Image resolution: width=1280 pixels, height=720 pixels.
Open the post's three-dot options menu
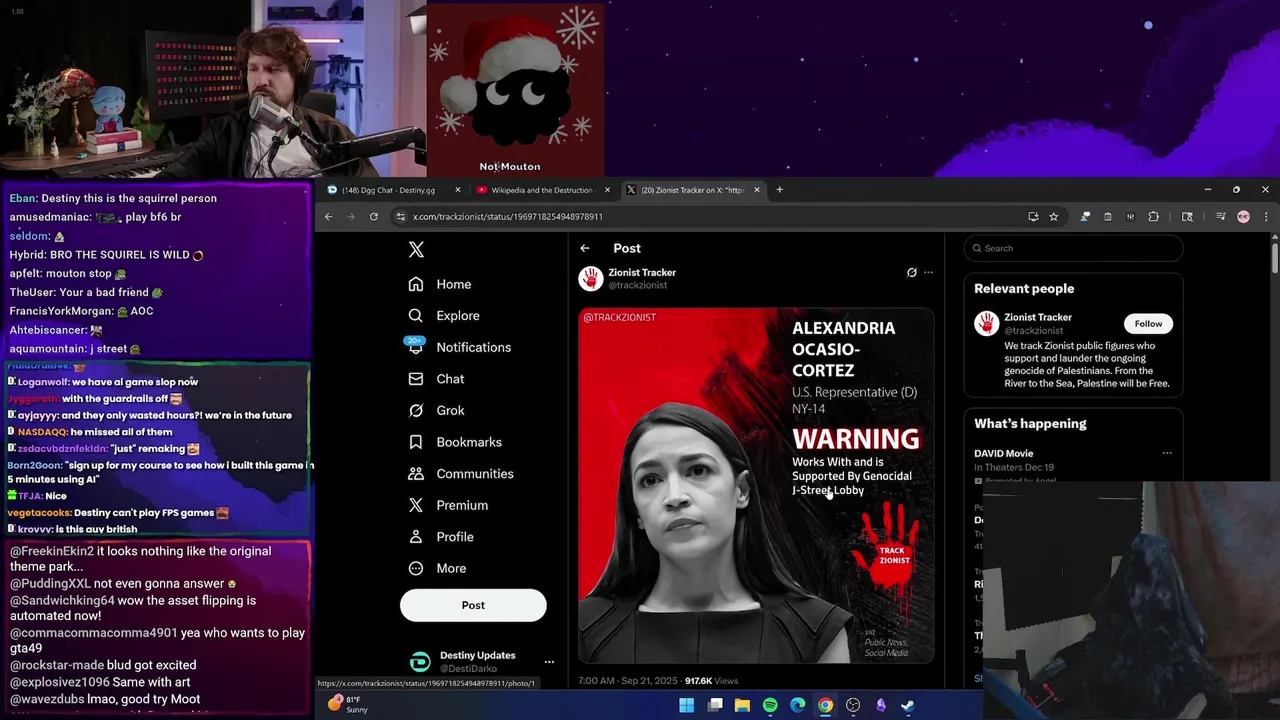click(928, 272)
